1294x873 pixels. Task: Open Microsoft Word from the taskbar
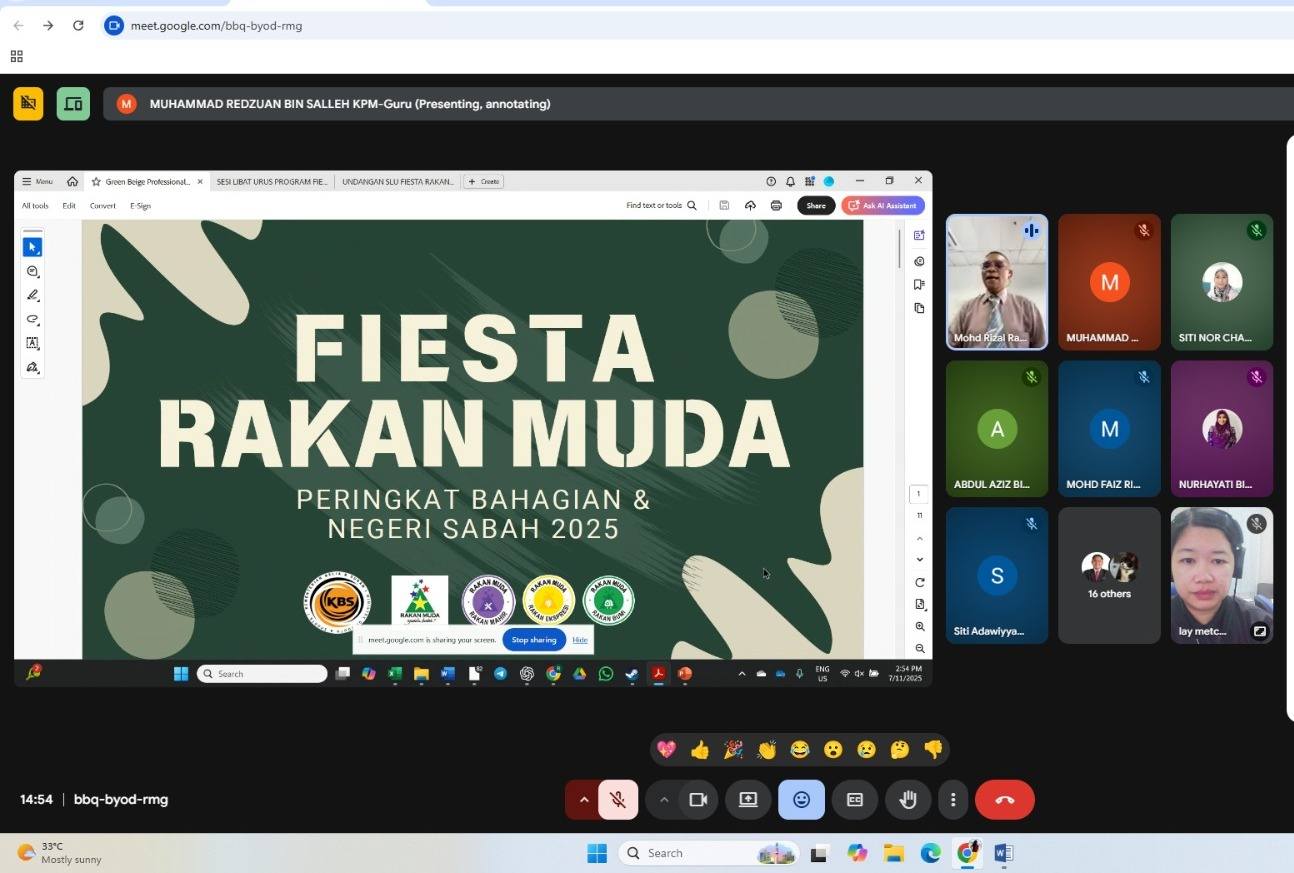coord(1004,853)
